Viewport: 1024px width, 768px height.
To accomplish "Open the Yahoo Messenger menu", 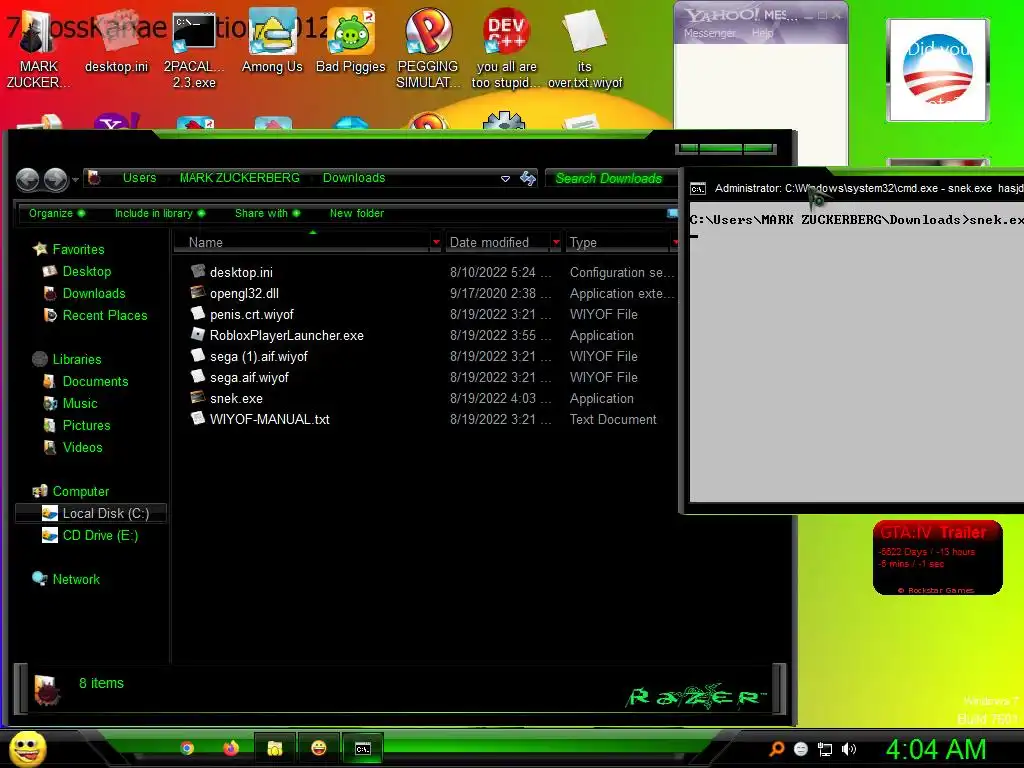I will tap(709, 33).
